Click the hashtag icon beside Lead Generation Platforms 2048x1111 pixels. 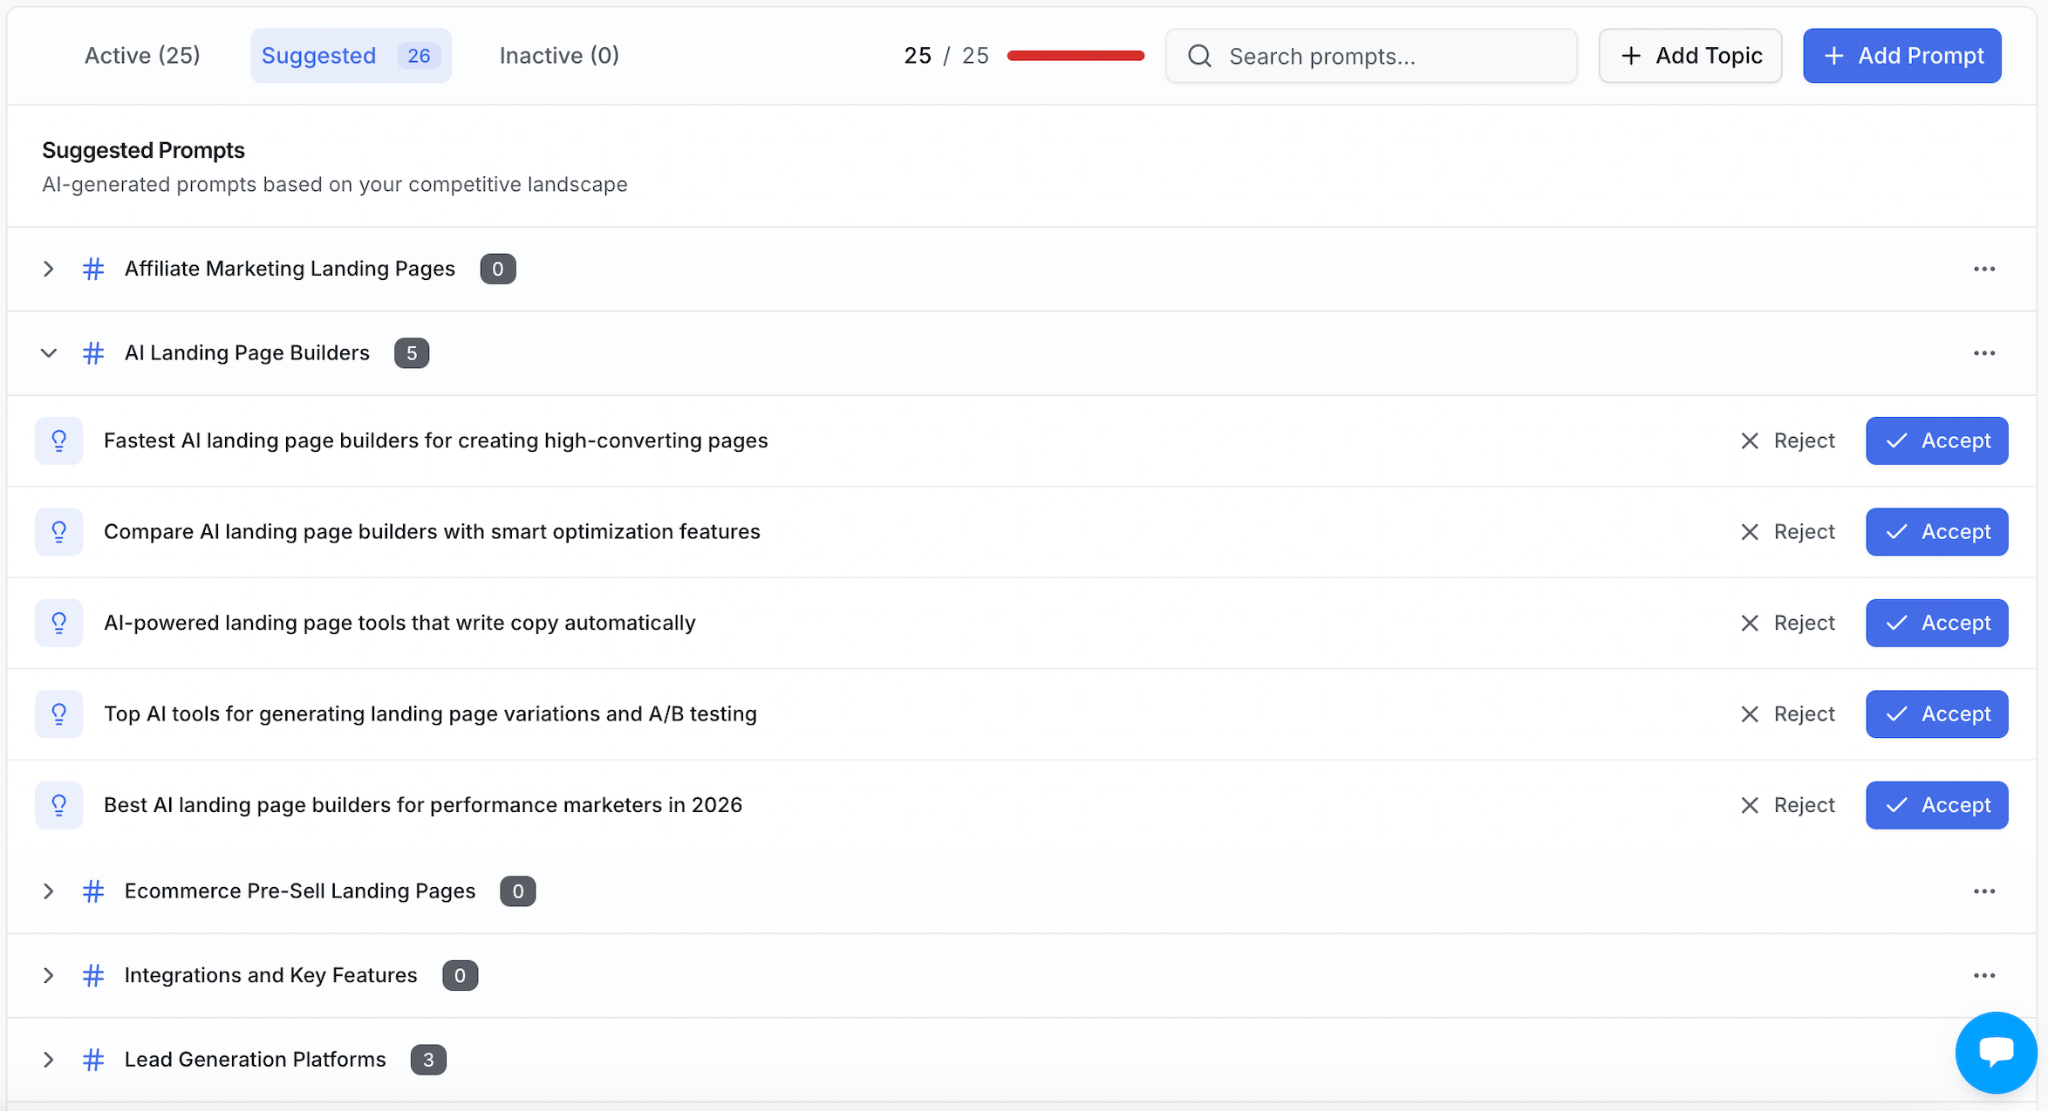tap(93, 1059)
